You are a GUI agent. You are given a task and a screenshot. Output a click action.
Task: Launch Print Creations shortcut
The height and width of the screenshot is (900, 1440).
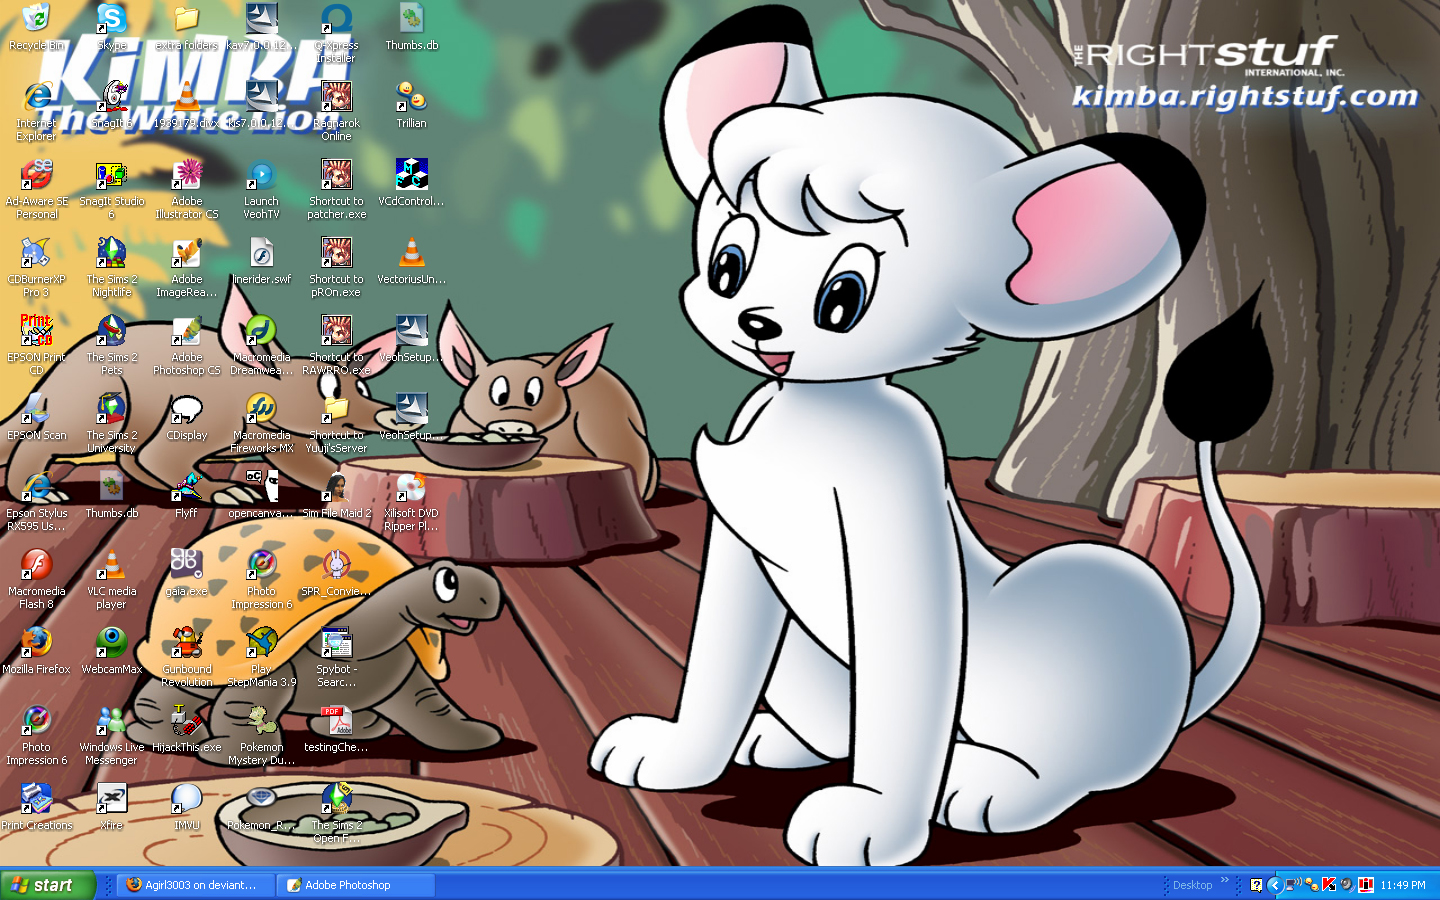pyautogui.click(x=36, y=807)
